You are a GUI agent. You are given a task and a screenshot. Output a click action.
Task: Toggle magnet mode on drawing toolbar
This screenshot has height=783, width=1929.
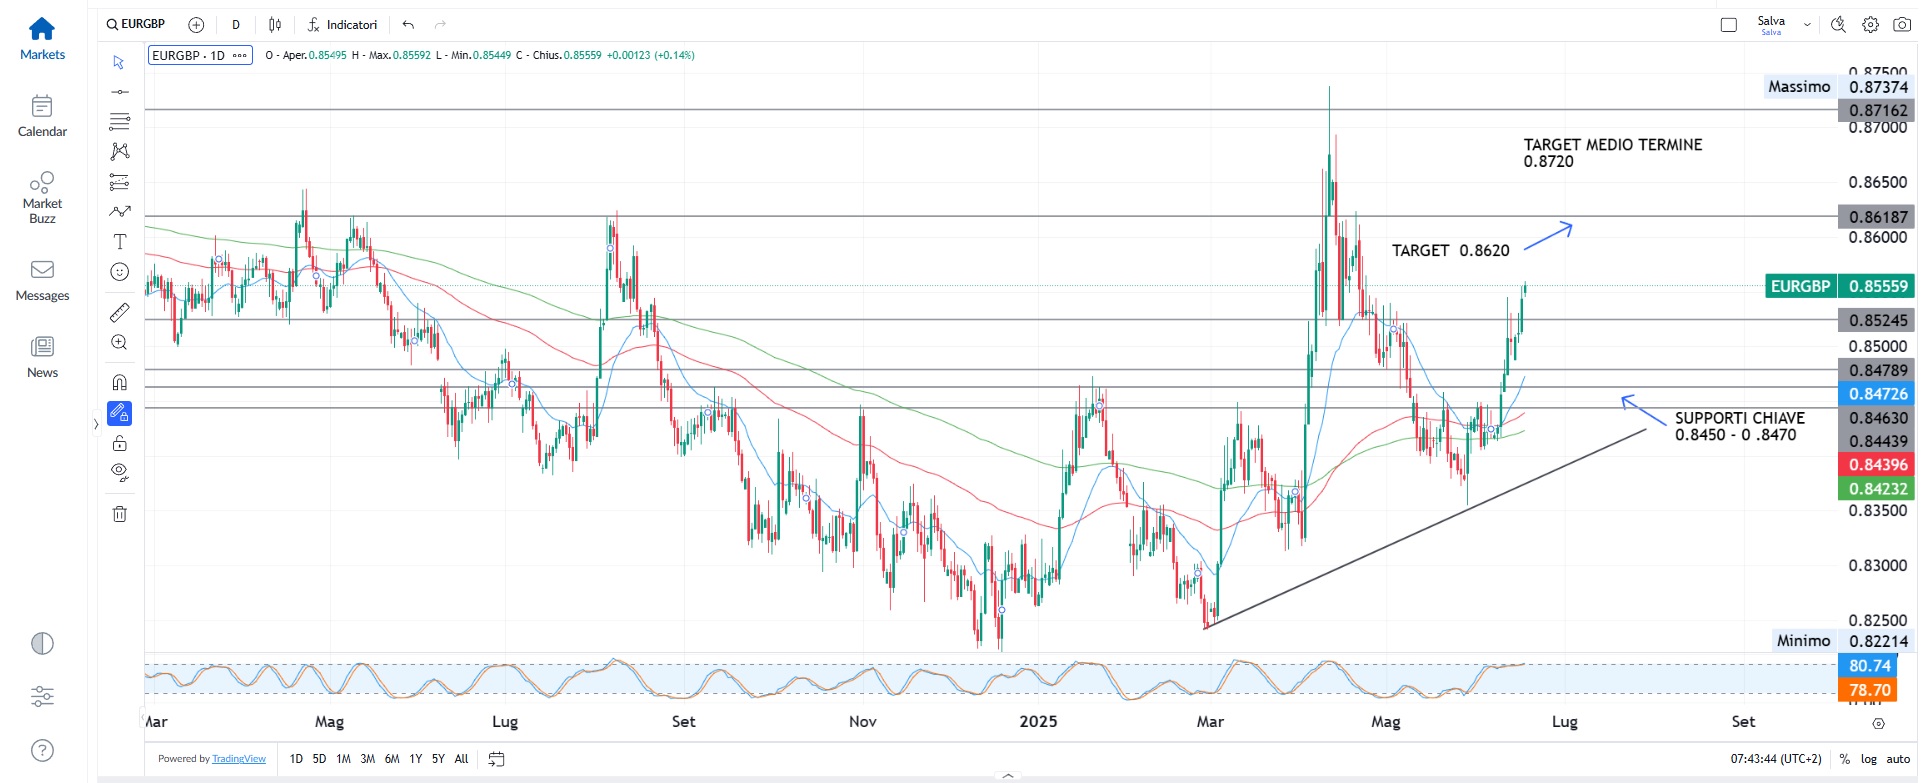119,382
